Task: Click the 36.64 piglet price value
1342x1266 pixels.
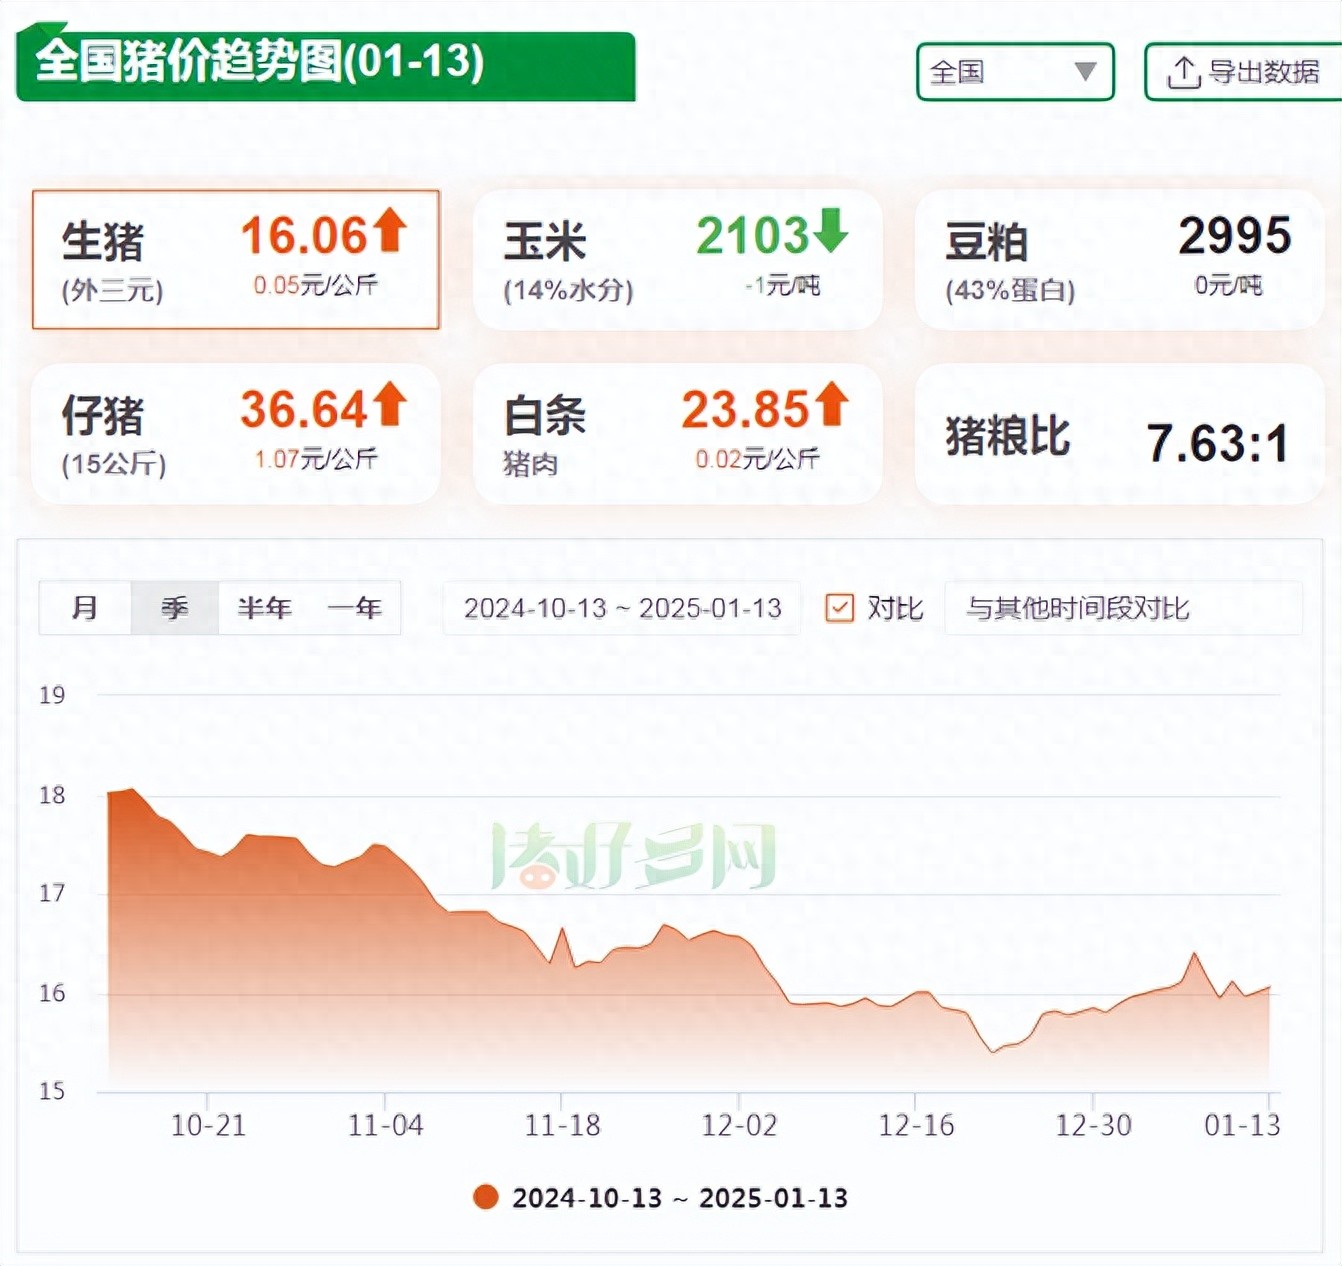Action: click(x=305, y=410)
